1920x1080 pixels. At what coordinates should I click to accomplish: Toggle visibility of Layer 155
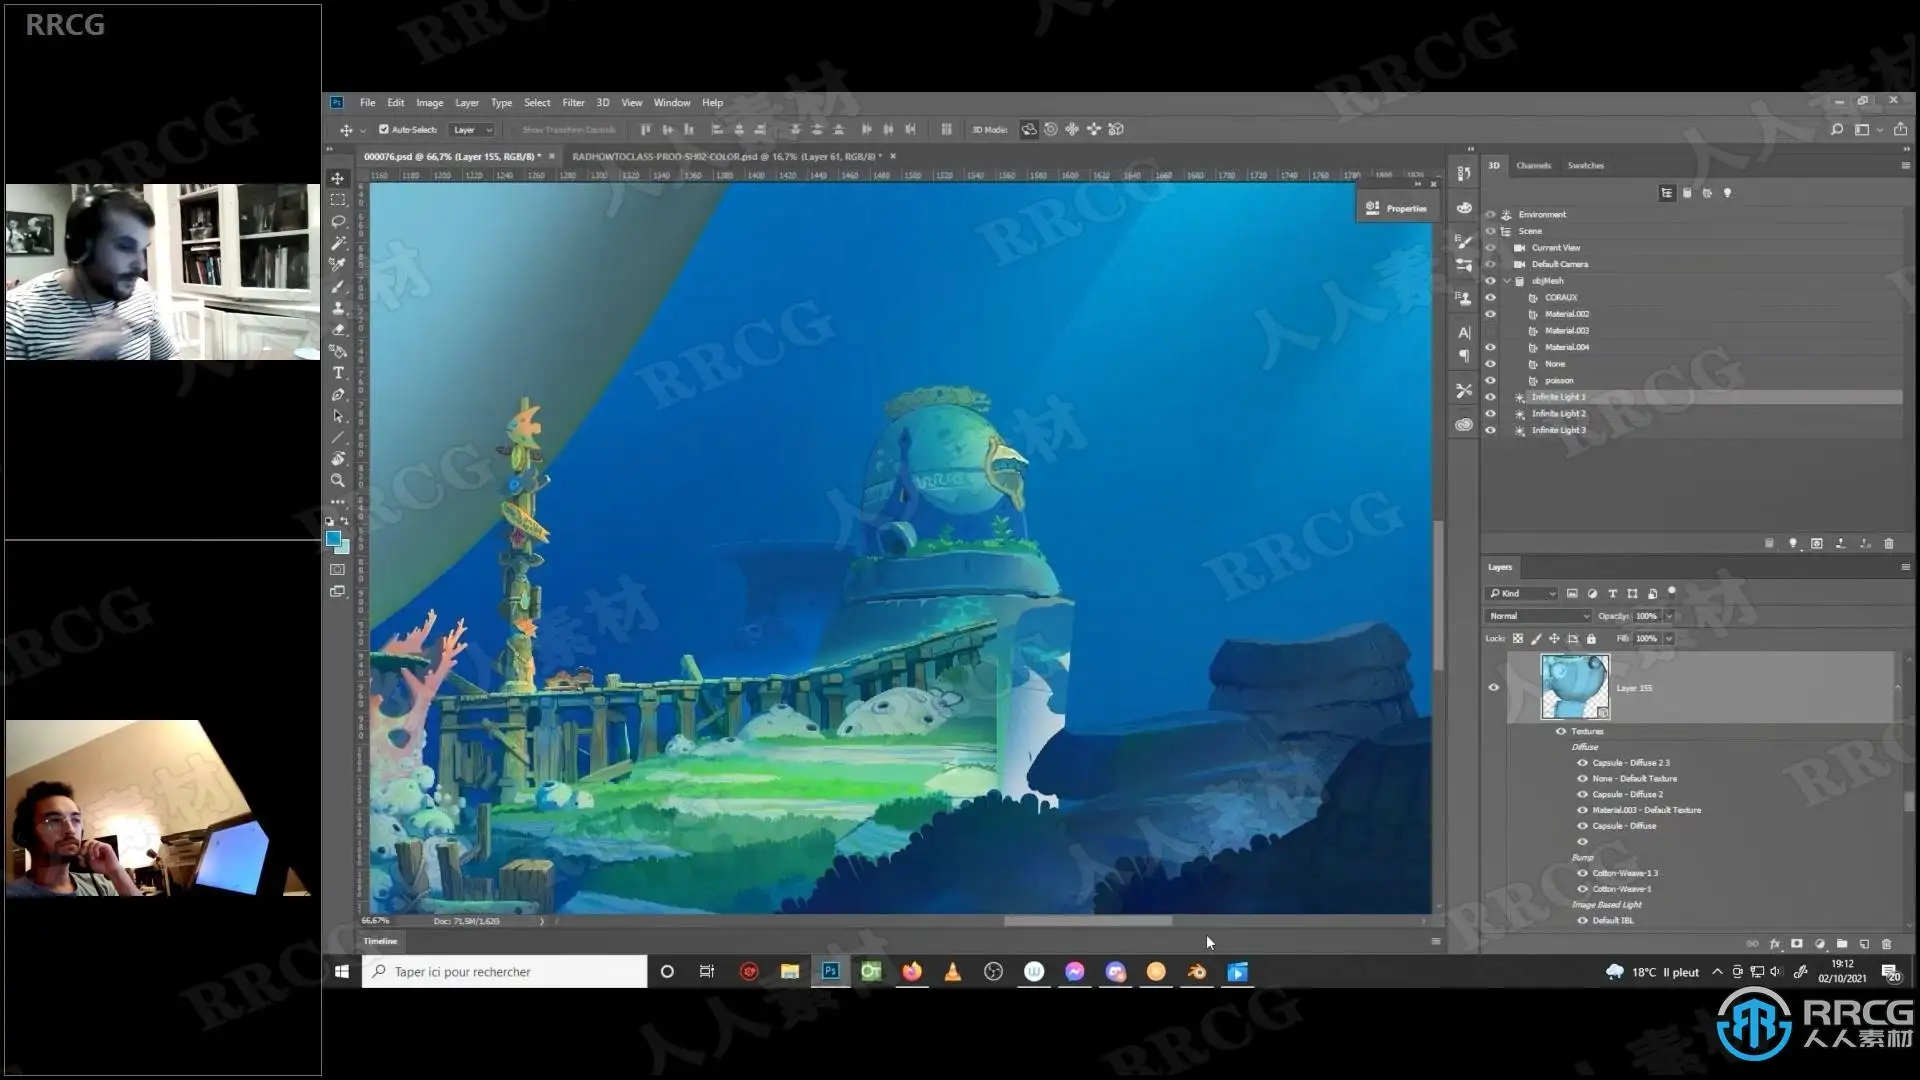[1494, 687]
